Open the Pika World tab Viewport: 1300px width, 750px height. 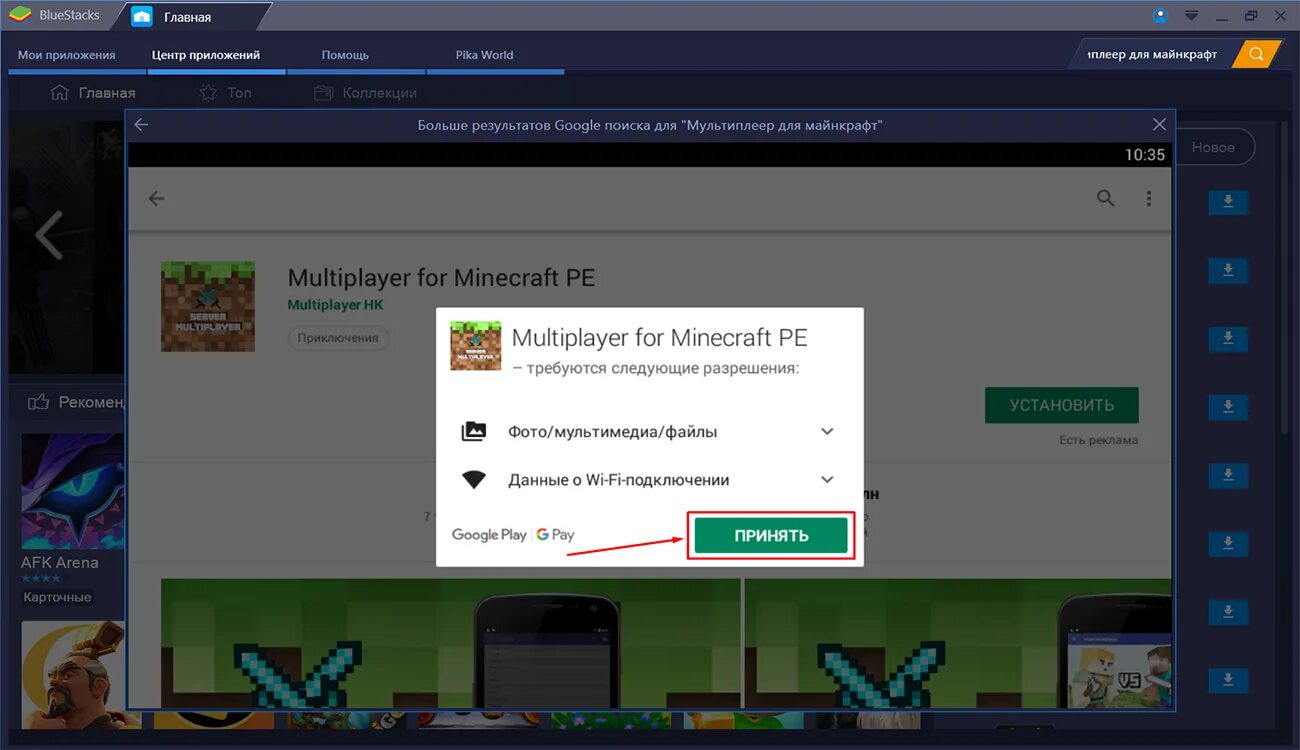click(x=484, y=55)
